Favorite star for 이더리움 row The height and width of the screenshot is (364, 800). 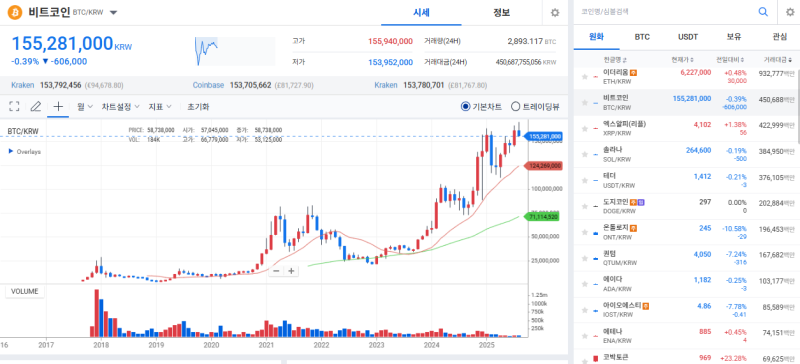585,77
